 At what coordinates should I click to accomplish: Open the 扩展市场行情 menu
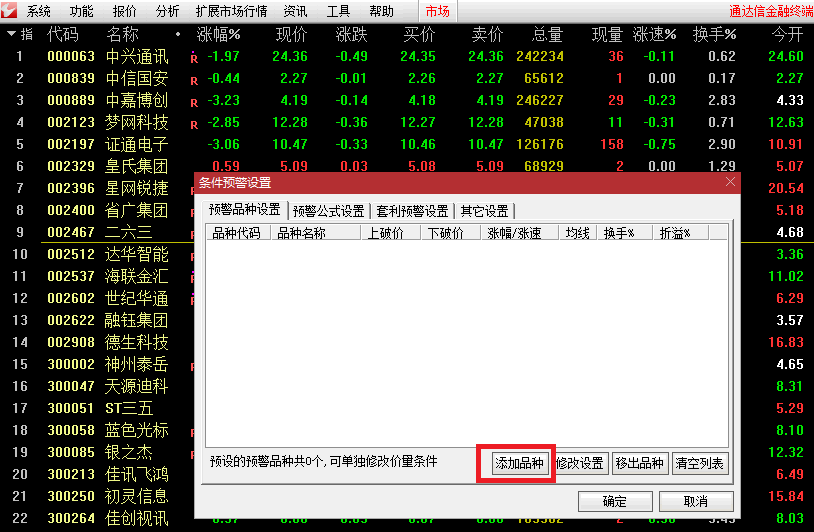232,11
